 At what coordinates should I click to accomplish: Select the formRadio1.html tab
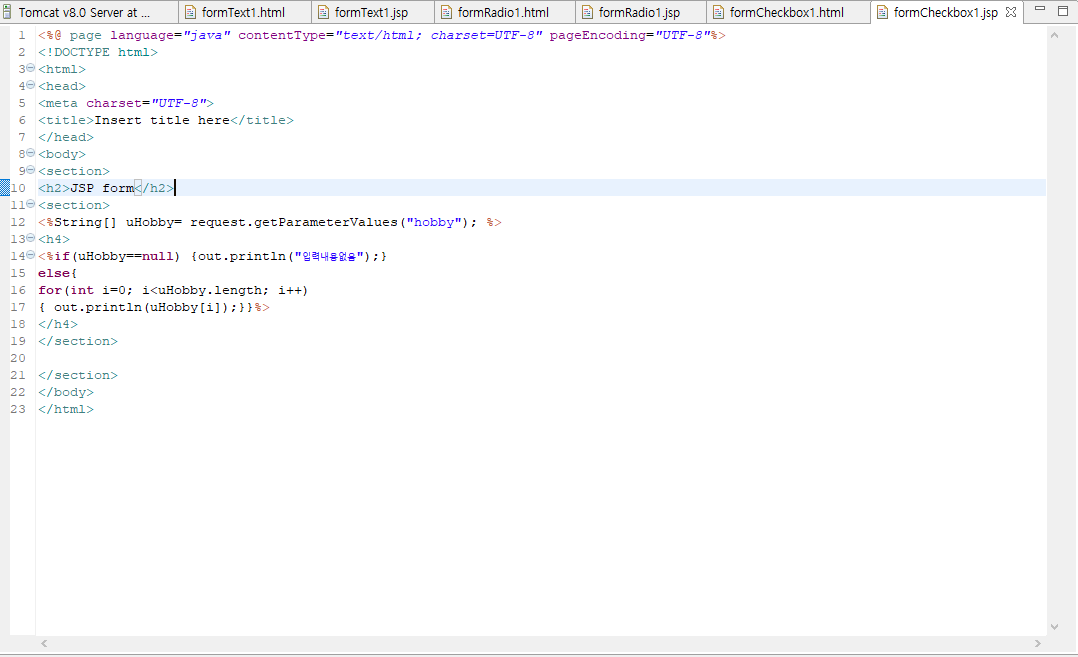pyautogui.click(x=503, y=12)
